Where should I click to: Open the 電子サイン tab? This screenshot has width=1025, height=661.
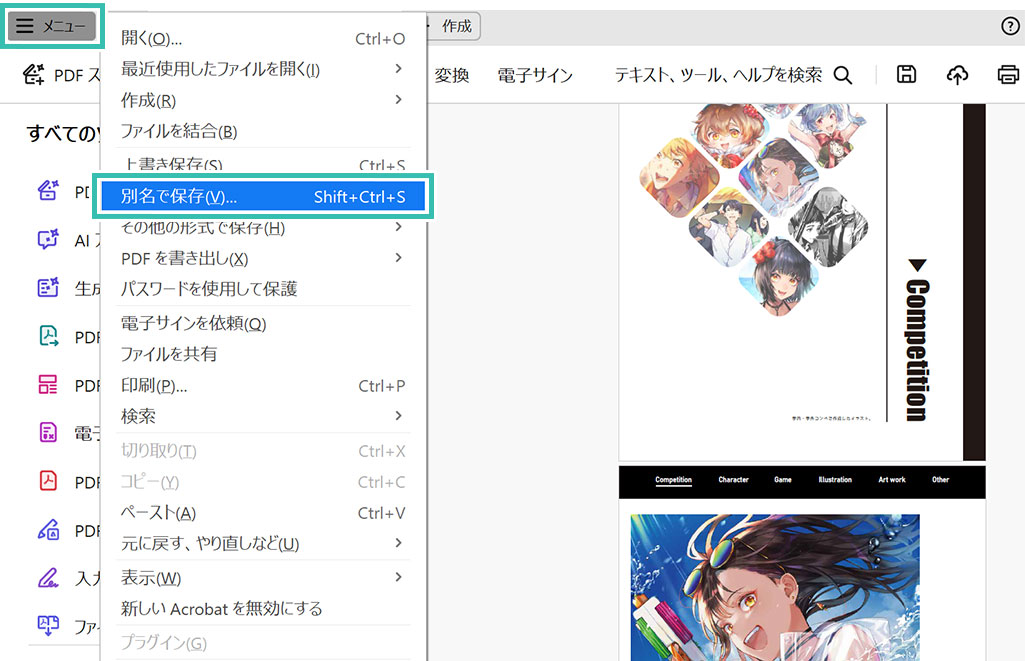pyautogui.click(x=535, y=75)
